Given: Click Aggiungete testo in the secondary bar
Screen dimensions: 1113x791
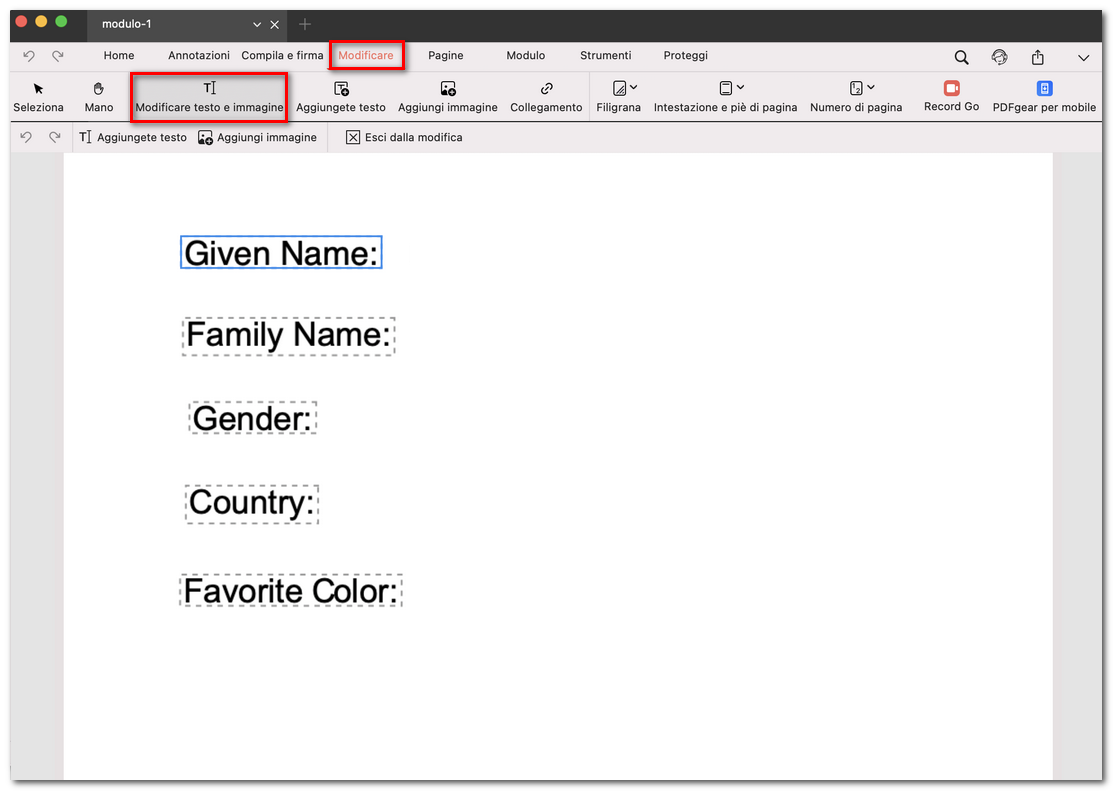Looking at the screenshot, I should pos(133,137).
